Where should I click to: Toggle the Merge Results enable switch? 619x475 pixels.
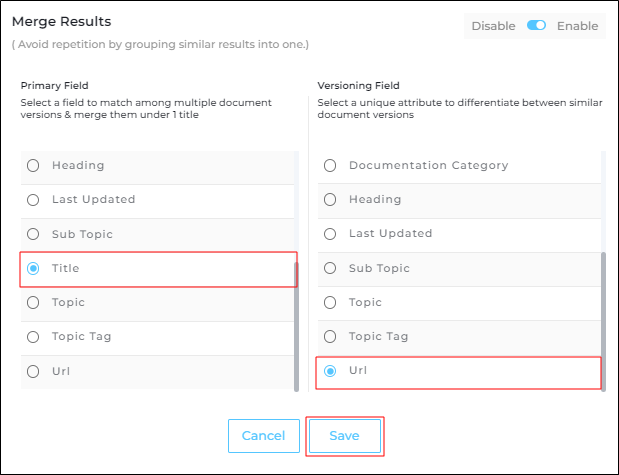[x=536, y=26]
